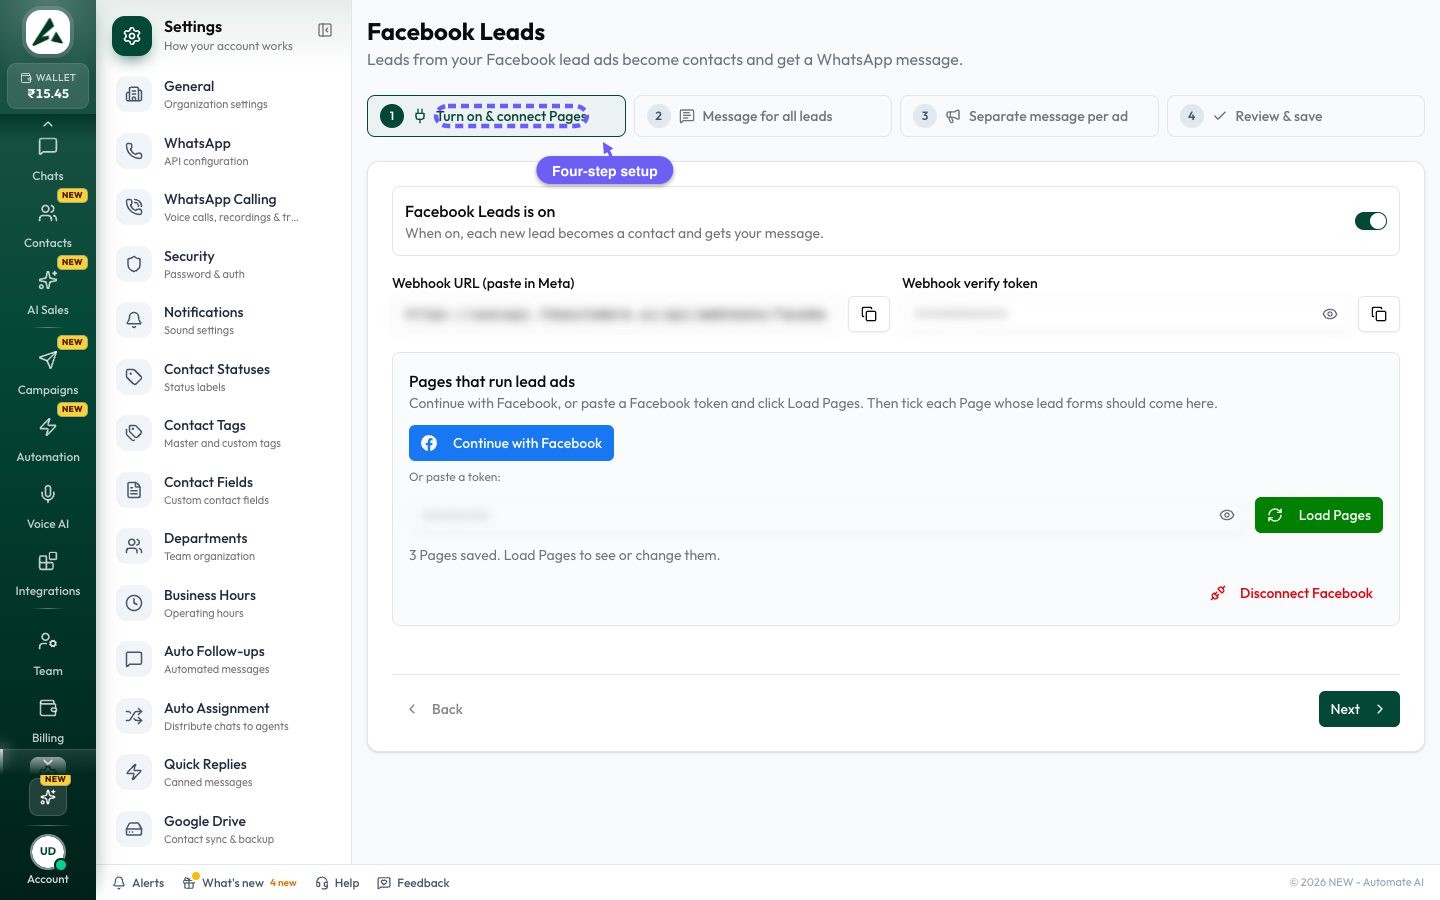Image resolution: width=1440 pixels, height=900 pixels.
Task: Show the pasted Facebook token
Action: click(1227, 515)
